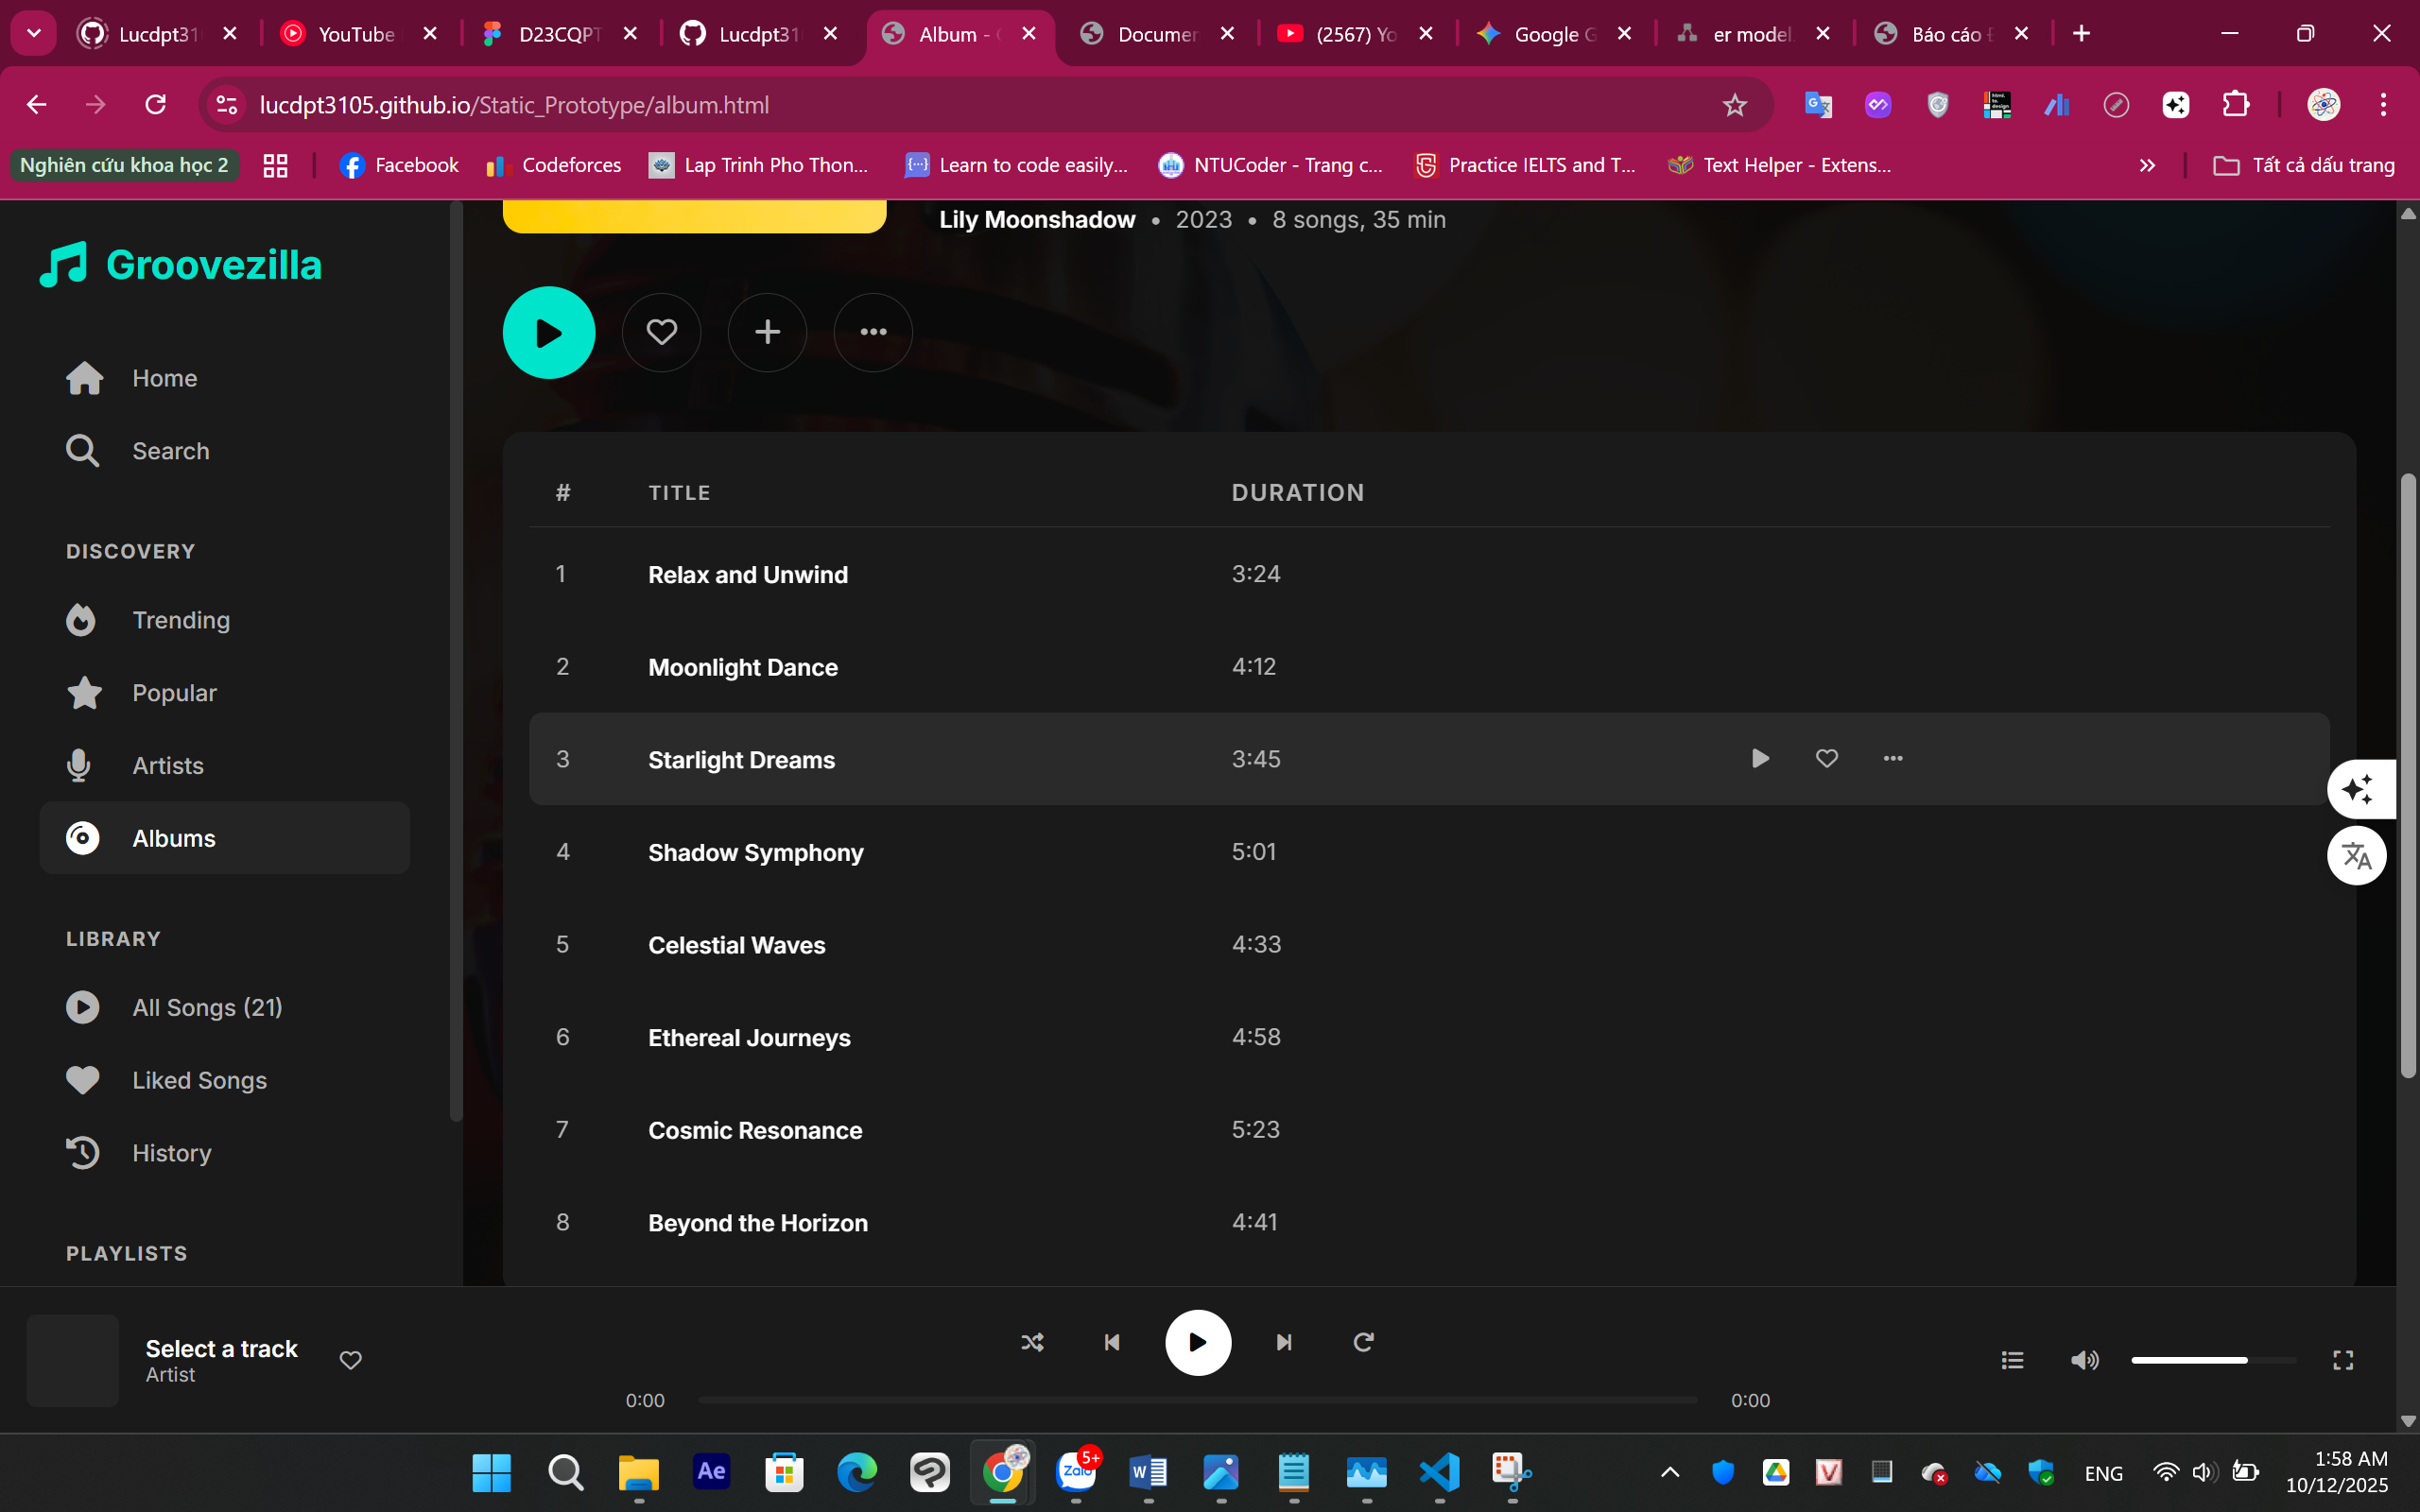The width and height of the screenshot is (2420, 1512).
Task: Skip to the next track
Action: pos(1284,1342)
